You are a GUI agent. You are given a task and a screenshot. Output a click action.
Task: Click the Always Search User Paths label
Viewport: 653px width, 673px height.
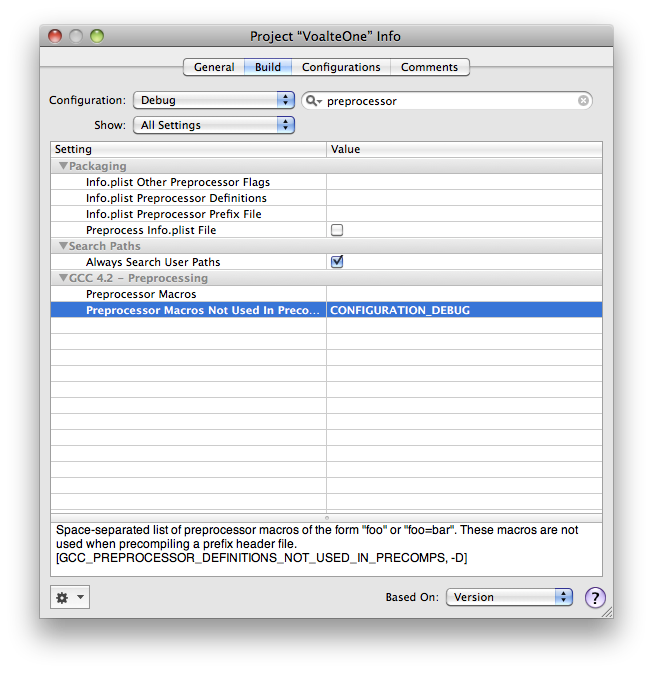point(153,262)
